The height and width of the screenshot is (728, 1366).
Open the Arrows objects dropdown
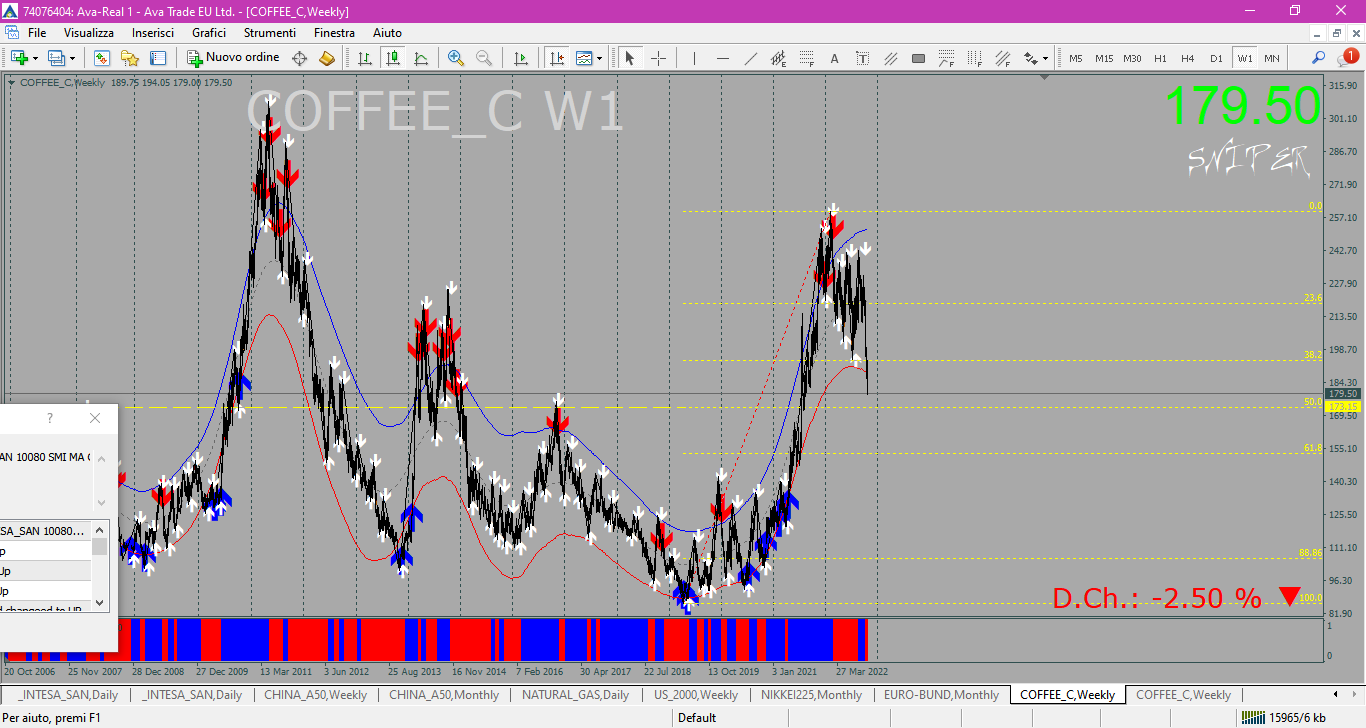pos(1045,58)
